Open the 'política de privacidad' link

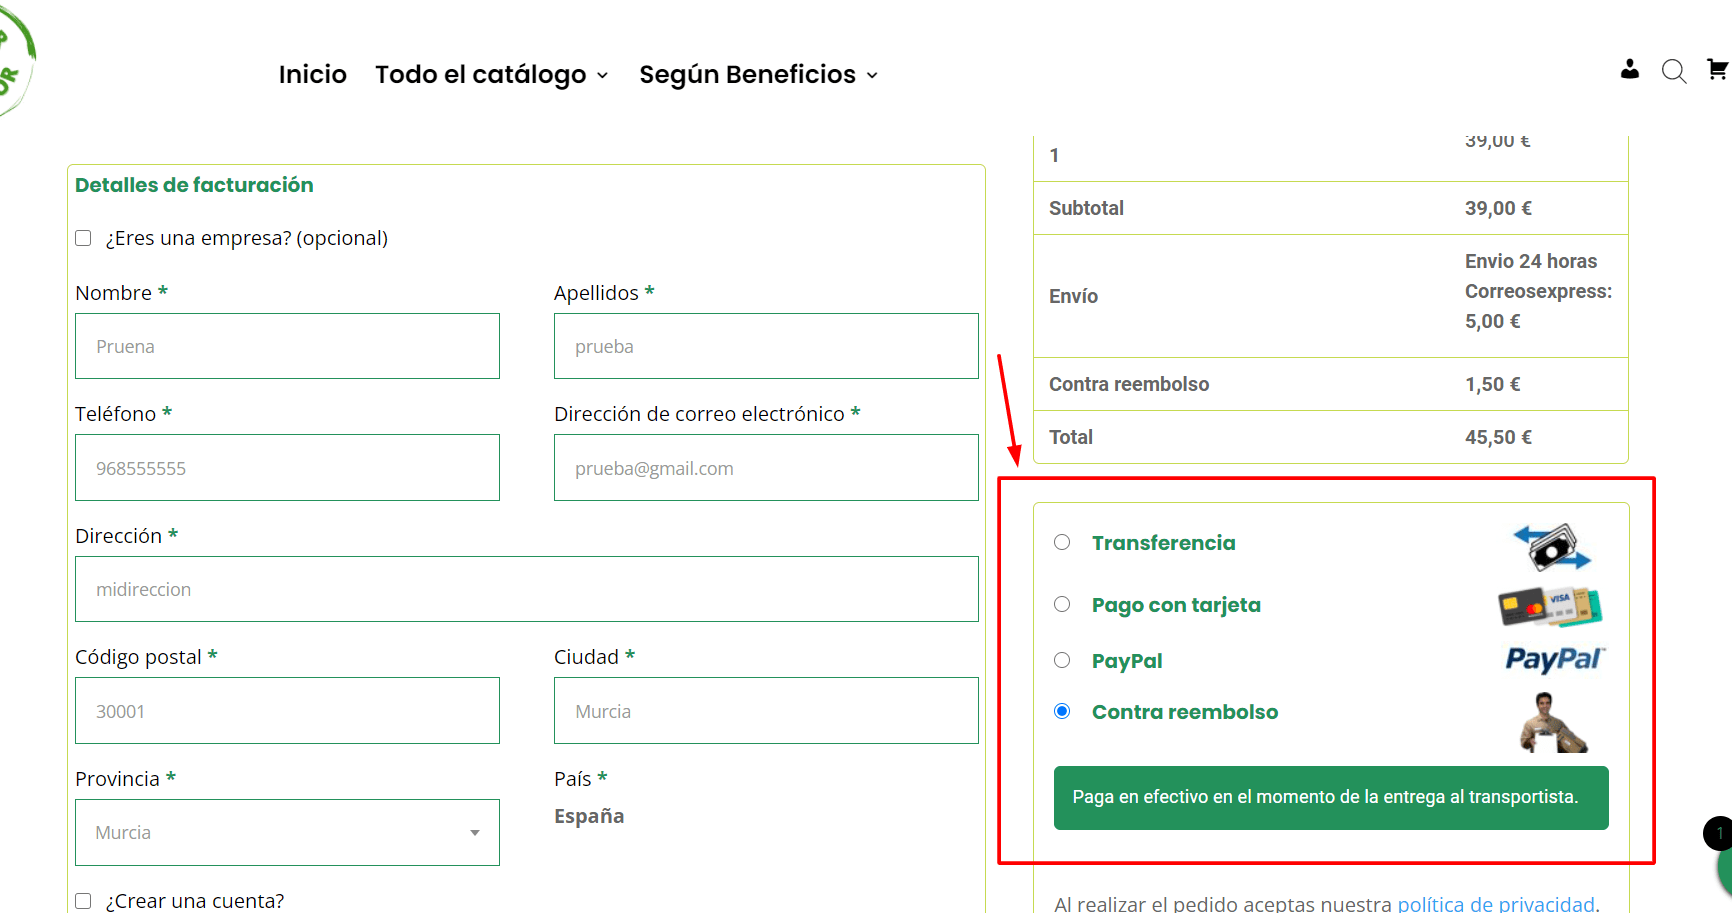(x=1495, y=903)
